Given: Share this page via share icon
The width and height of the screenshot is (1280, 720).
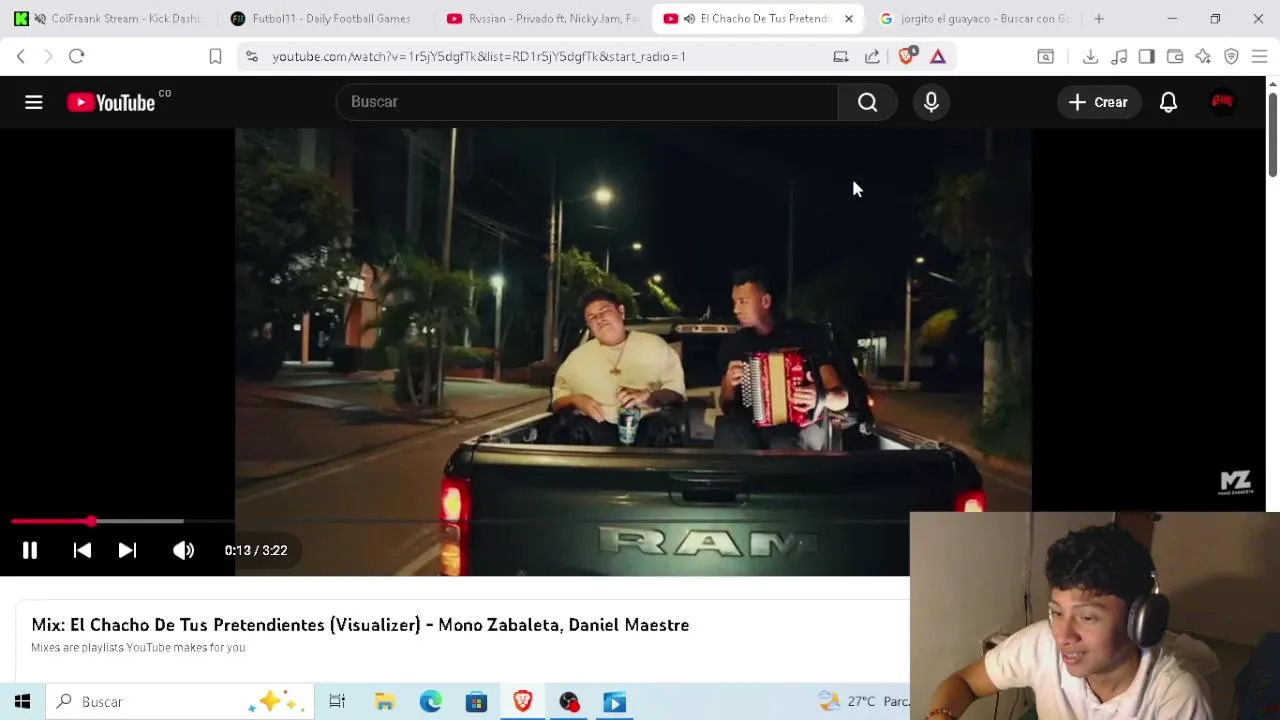Looking at the screenshot, I should [x=872, y=57].
